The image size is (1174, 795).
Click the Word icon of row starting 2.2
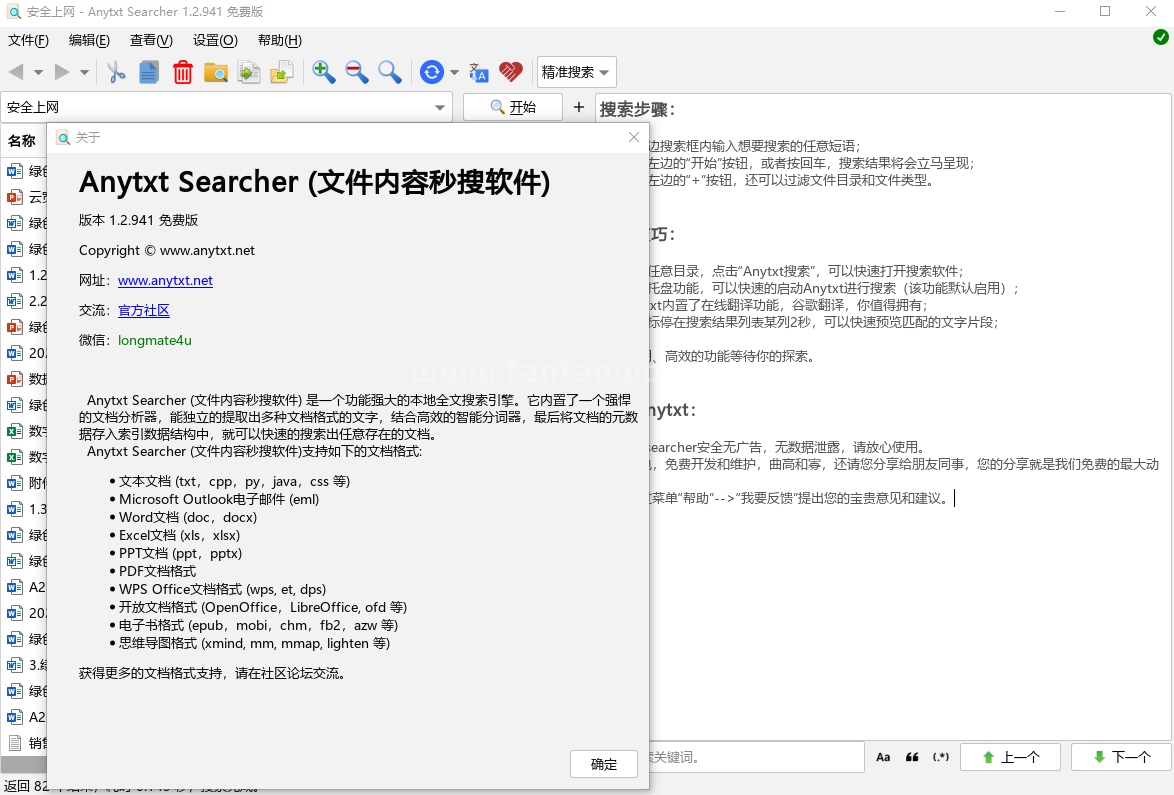coord(14,302)
